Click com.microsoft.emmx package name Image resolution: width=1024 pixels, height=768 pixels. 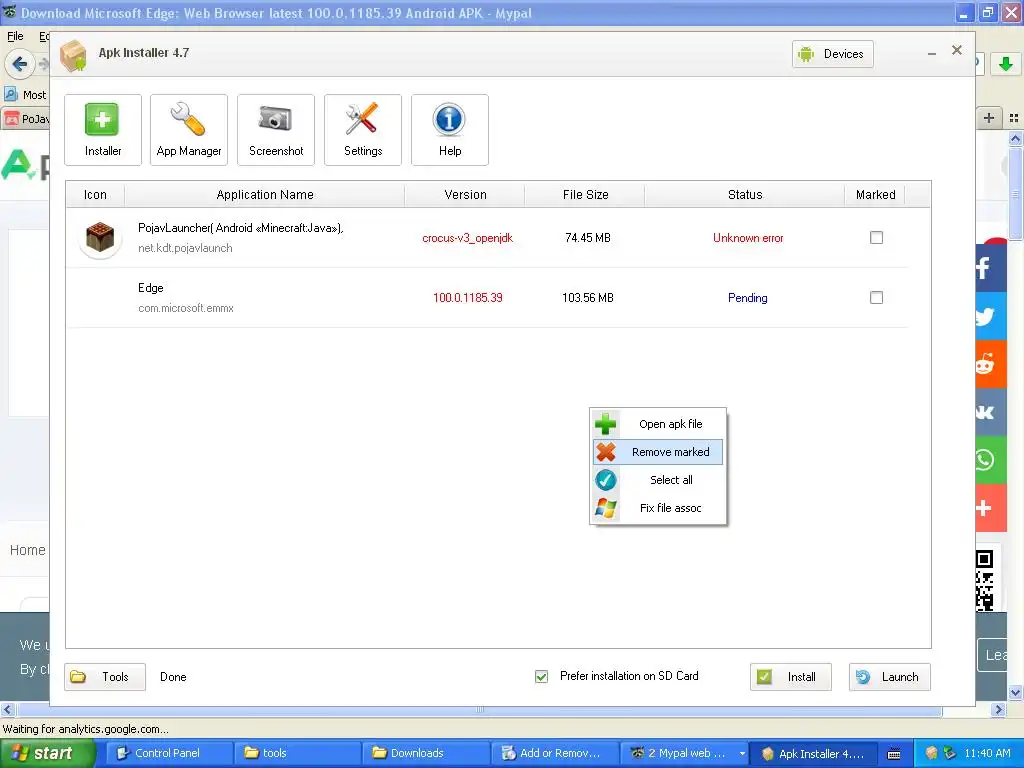pos(185,308)
